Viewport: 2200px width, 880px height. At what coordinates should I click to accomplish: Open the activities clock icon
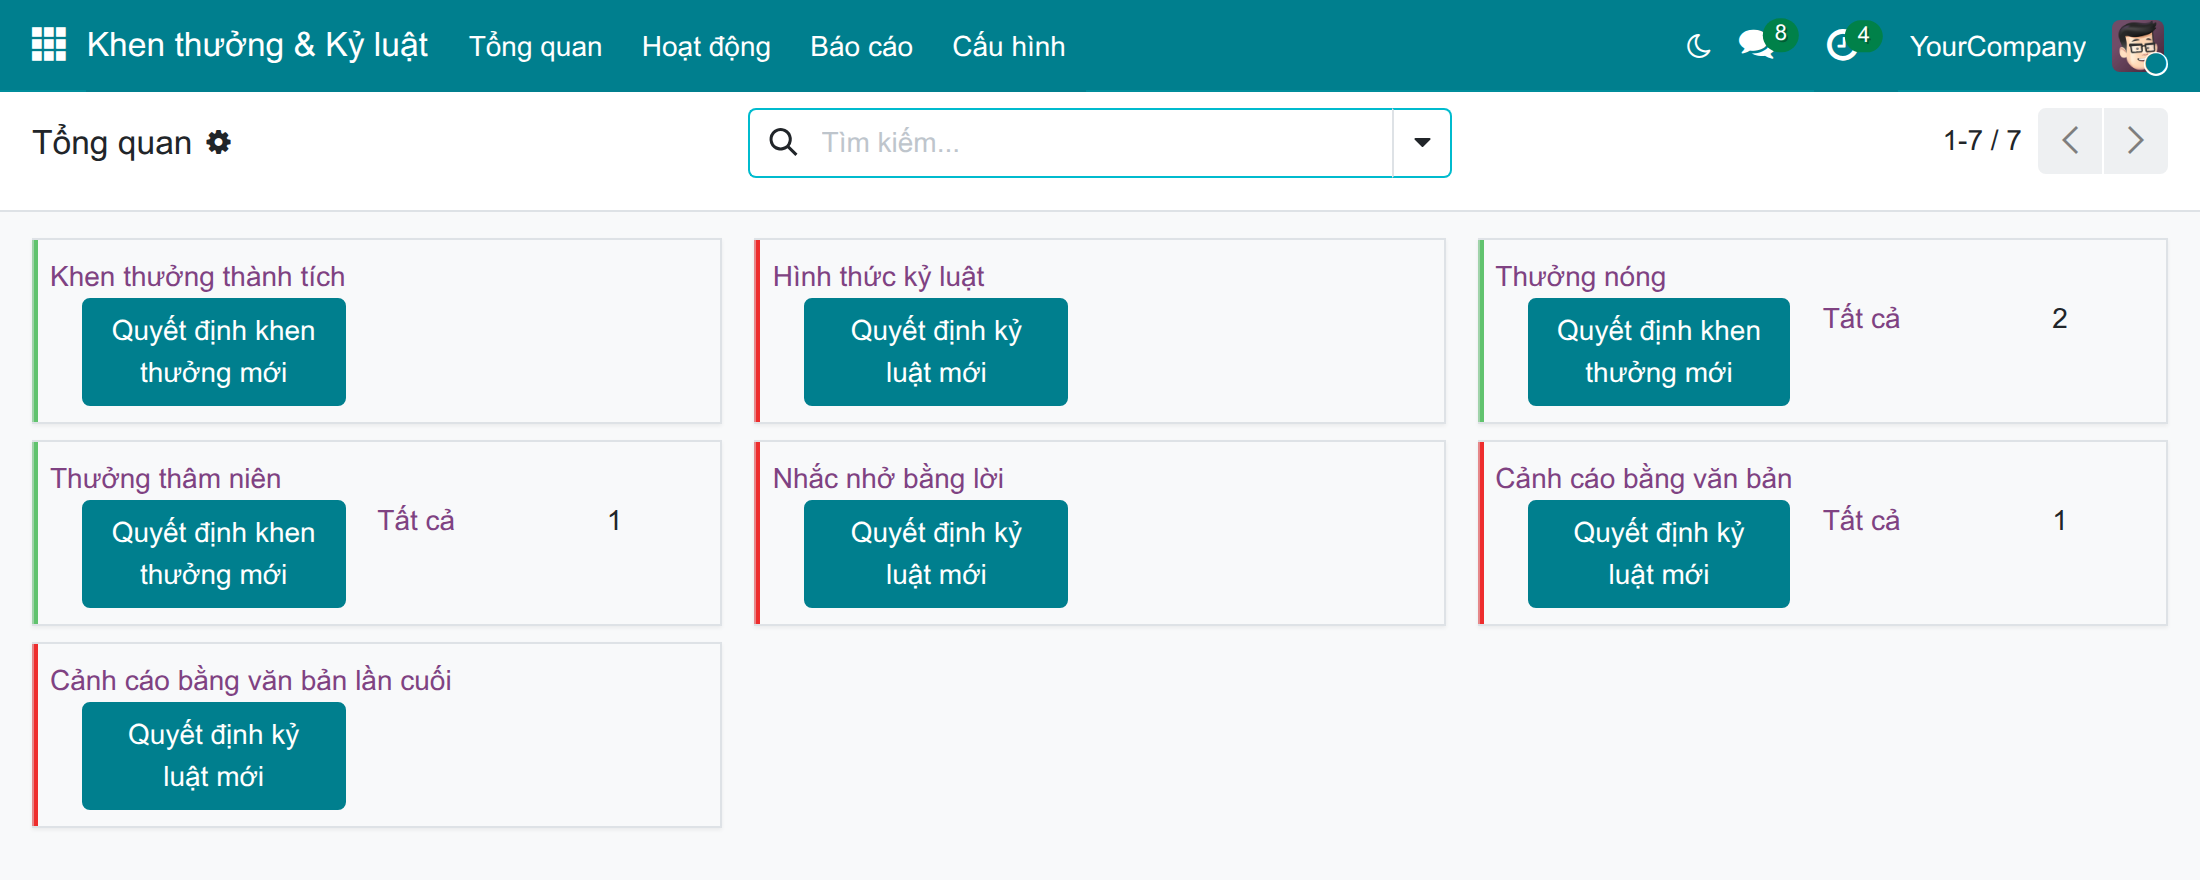[1841, 46]
